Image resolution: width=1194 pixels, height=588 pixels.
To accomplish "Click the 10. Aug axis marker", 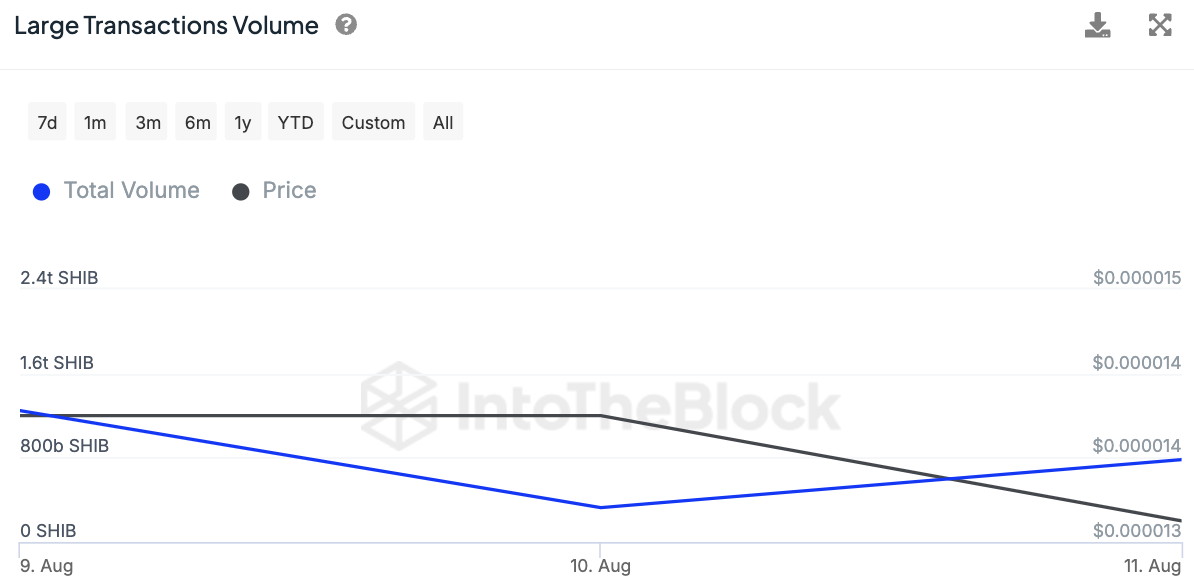I will coord(600,566).
